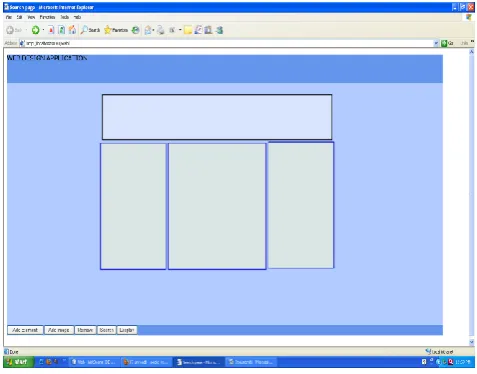Click the yellow folder toolbar icon
477x374 pixels.
(188, 30)
